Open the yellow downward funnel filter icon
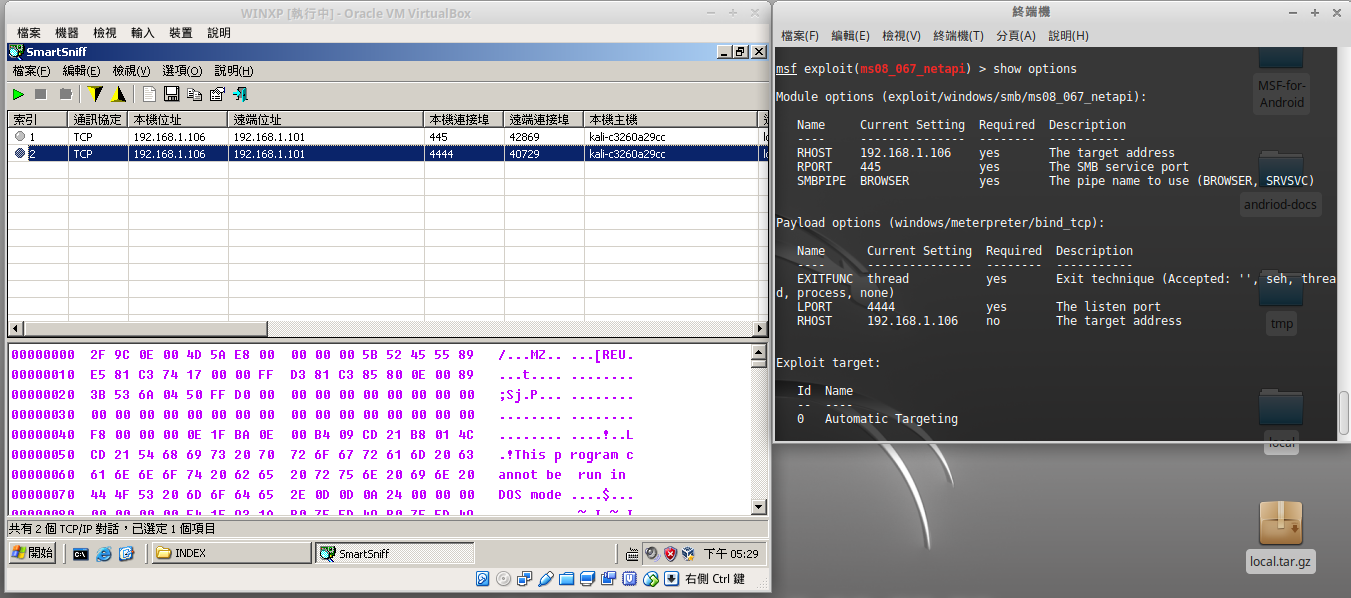The image size is (1351, 598). pyautogui.click(x=95, y=94)
